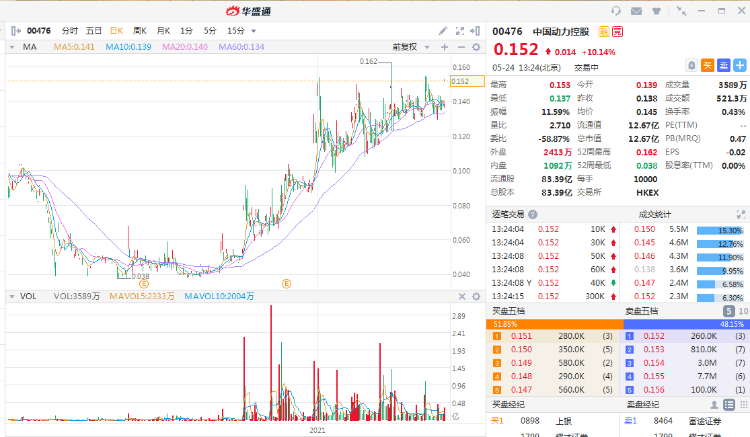Image resolution: width=750 pixels, height=437 pixels.
Task: Collapse the right quote panel icon
Action: pyautogui.click(x=475, y=31)
